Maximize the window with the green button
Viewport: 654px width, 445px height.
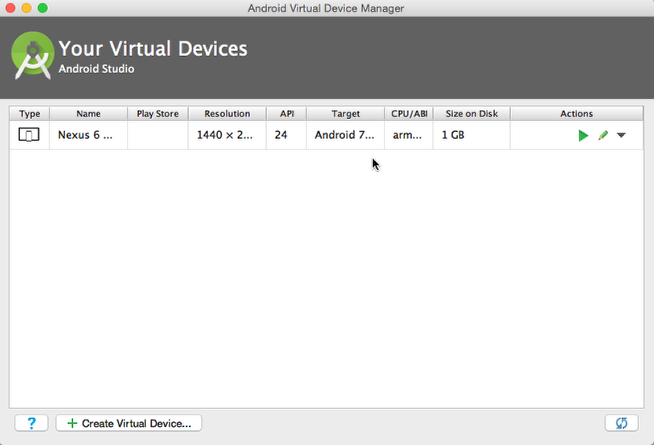(43, 8)
